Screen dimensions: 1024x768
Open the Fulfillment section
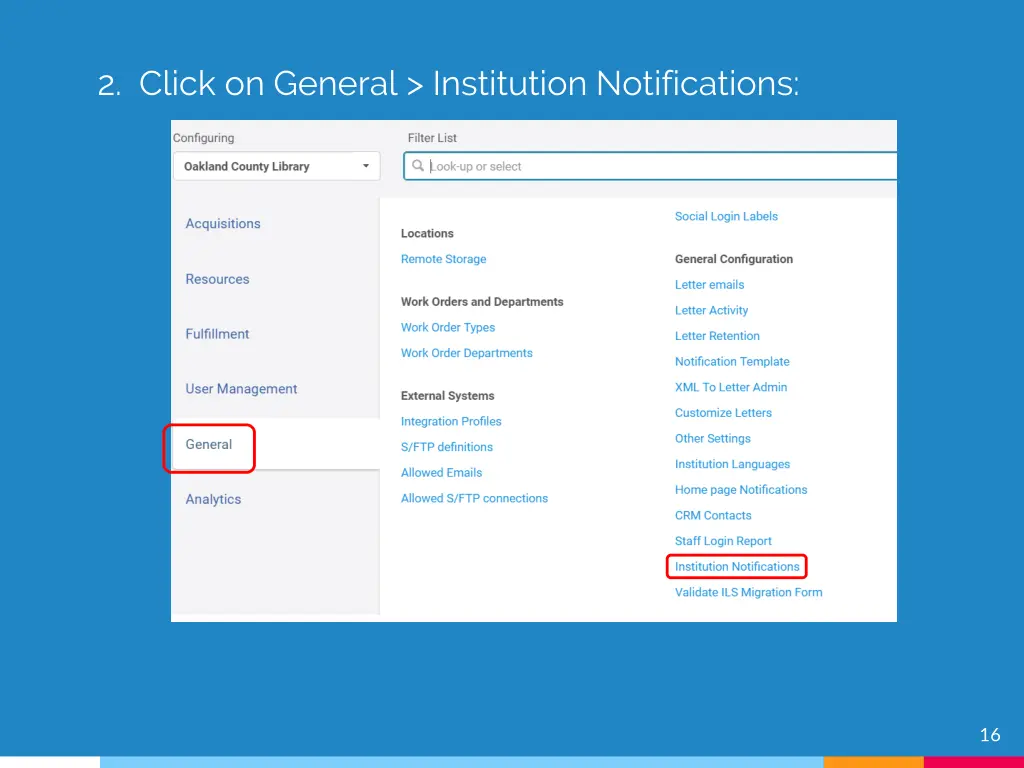[217, 334]
